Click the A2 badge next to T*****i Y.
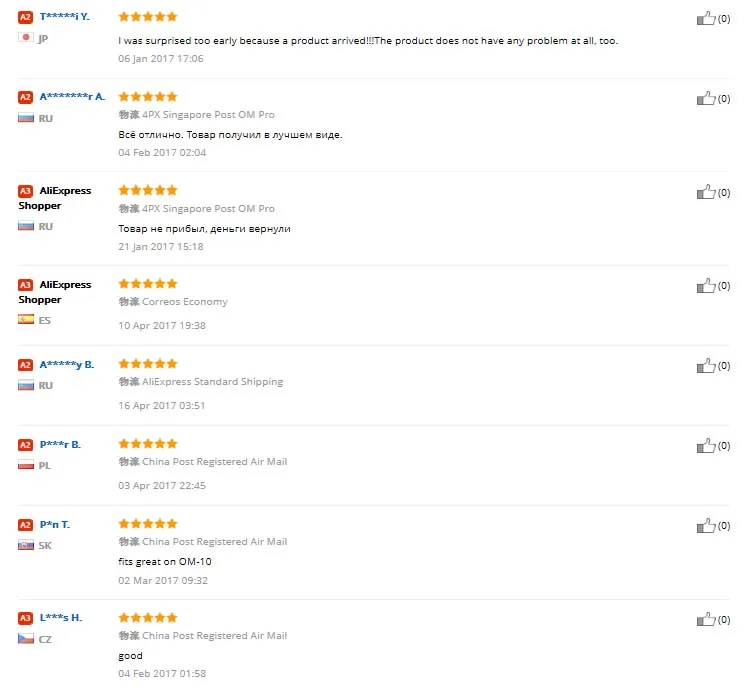Image resolution: width=756 pixels, height=688 pixels. tap(25, 18)
